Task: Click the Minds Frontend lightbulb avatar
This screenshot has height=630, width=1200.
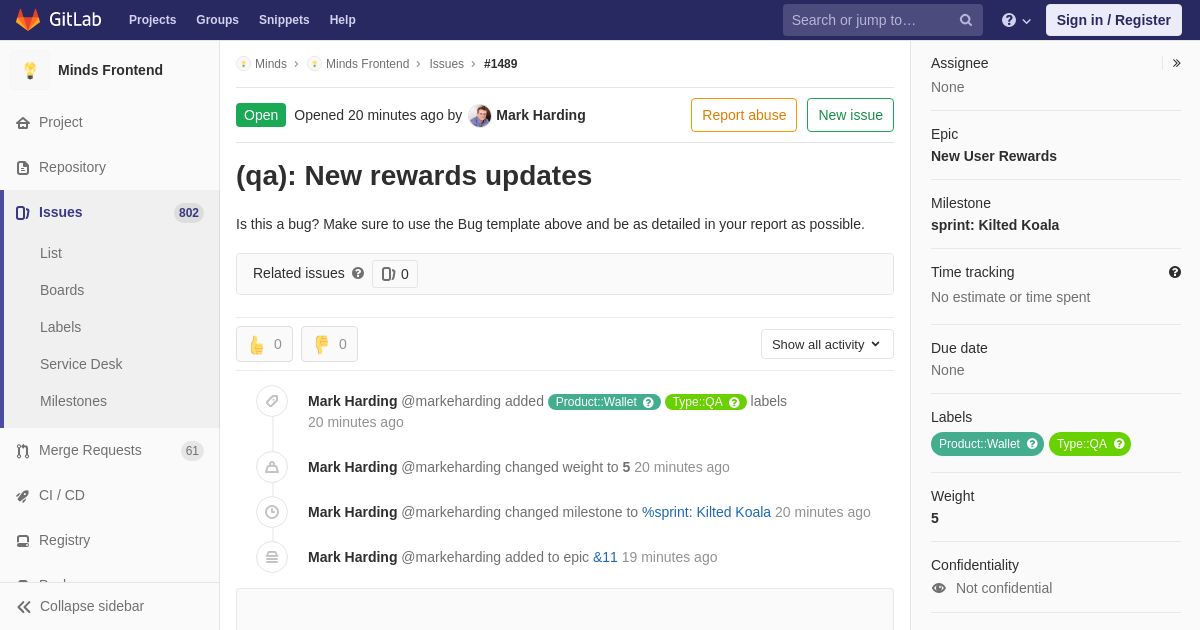Action: pyautogui.click(x=30, y=70)
